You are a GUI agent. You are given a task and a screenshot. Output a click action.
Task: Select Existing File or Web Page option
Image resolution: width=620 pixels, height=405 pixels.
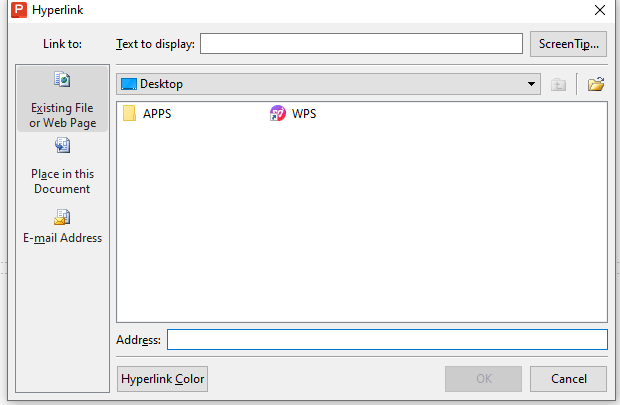pyautogui.click(x=62, y=99)
